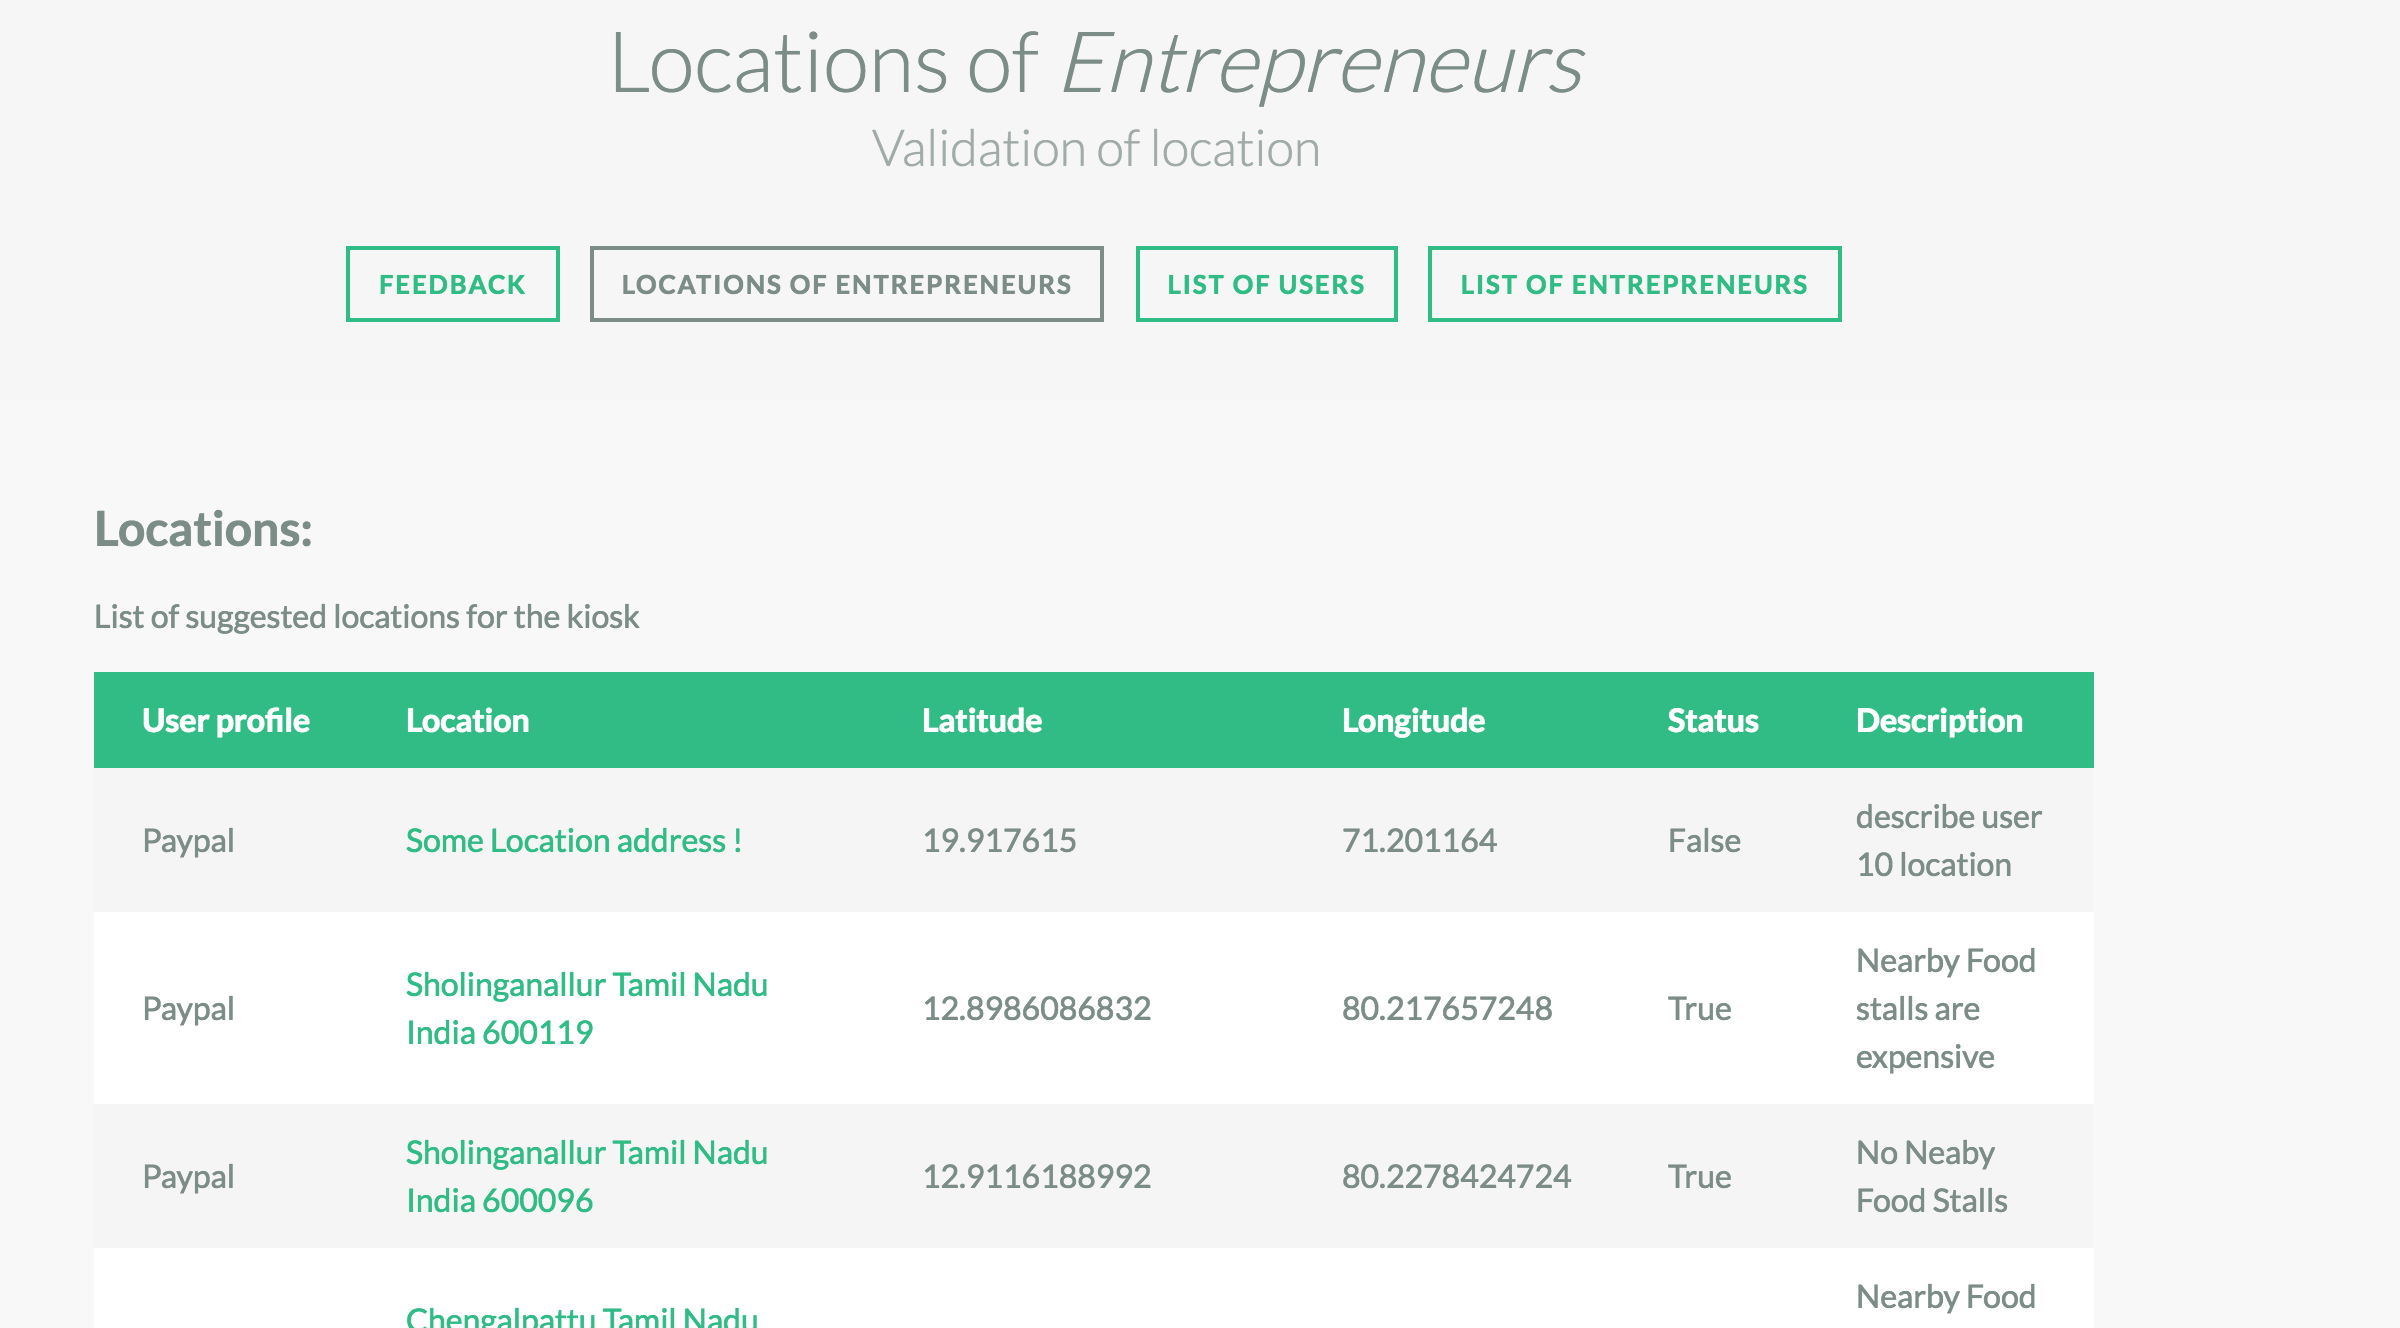2400x1328 pixels.
Task: Click the 'Locations of Entrepreneurs' page title
Action: [x=1096, y=64]
